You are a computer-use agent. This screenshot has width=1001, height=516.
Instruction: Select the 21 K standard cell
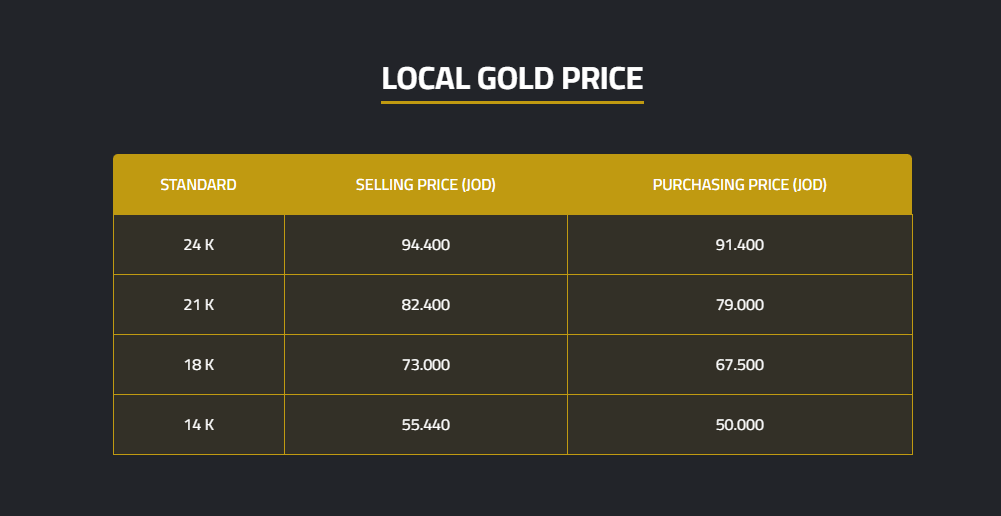[x=198, y=305]
